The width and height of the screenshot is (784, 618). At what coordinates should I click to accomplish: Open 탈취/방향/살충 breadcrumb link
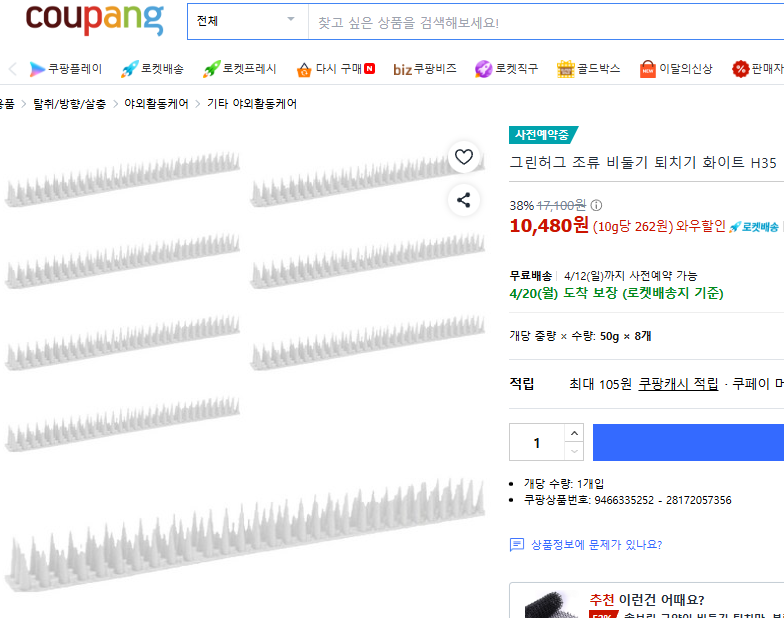point(70,104)
